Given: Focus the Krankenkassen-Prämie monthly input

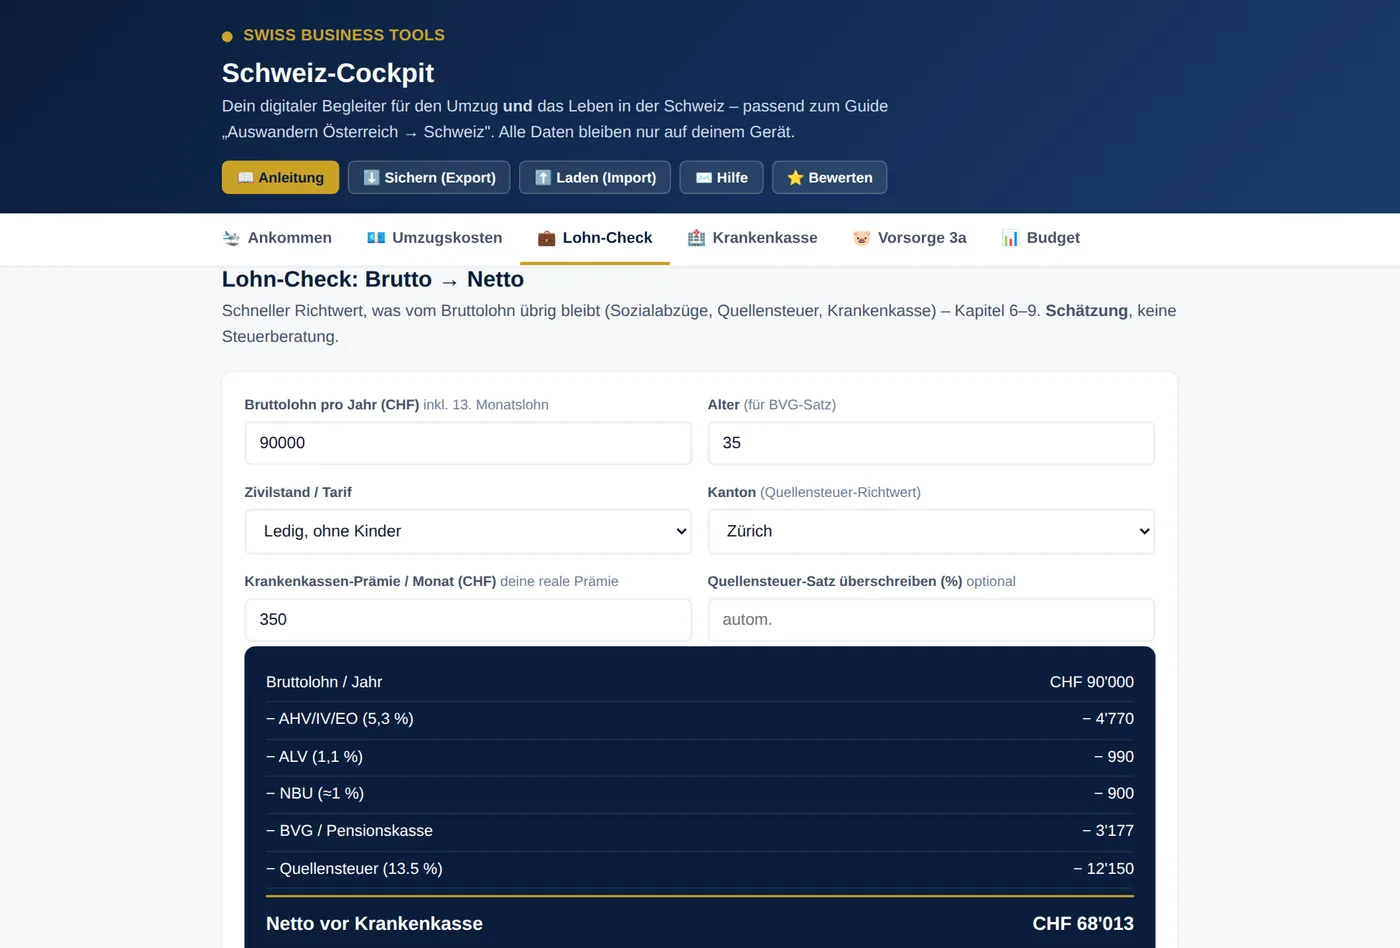Looking at the screenshot, I should 468,620.
